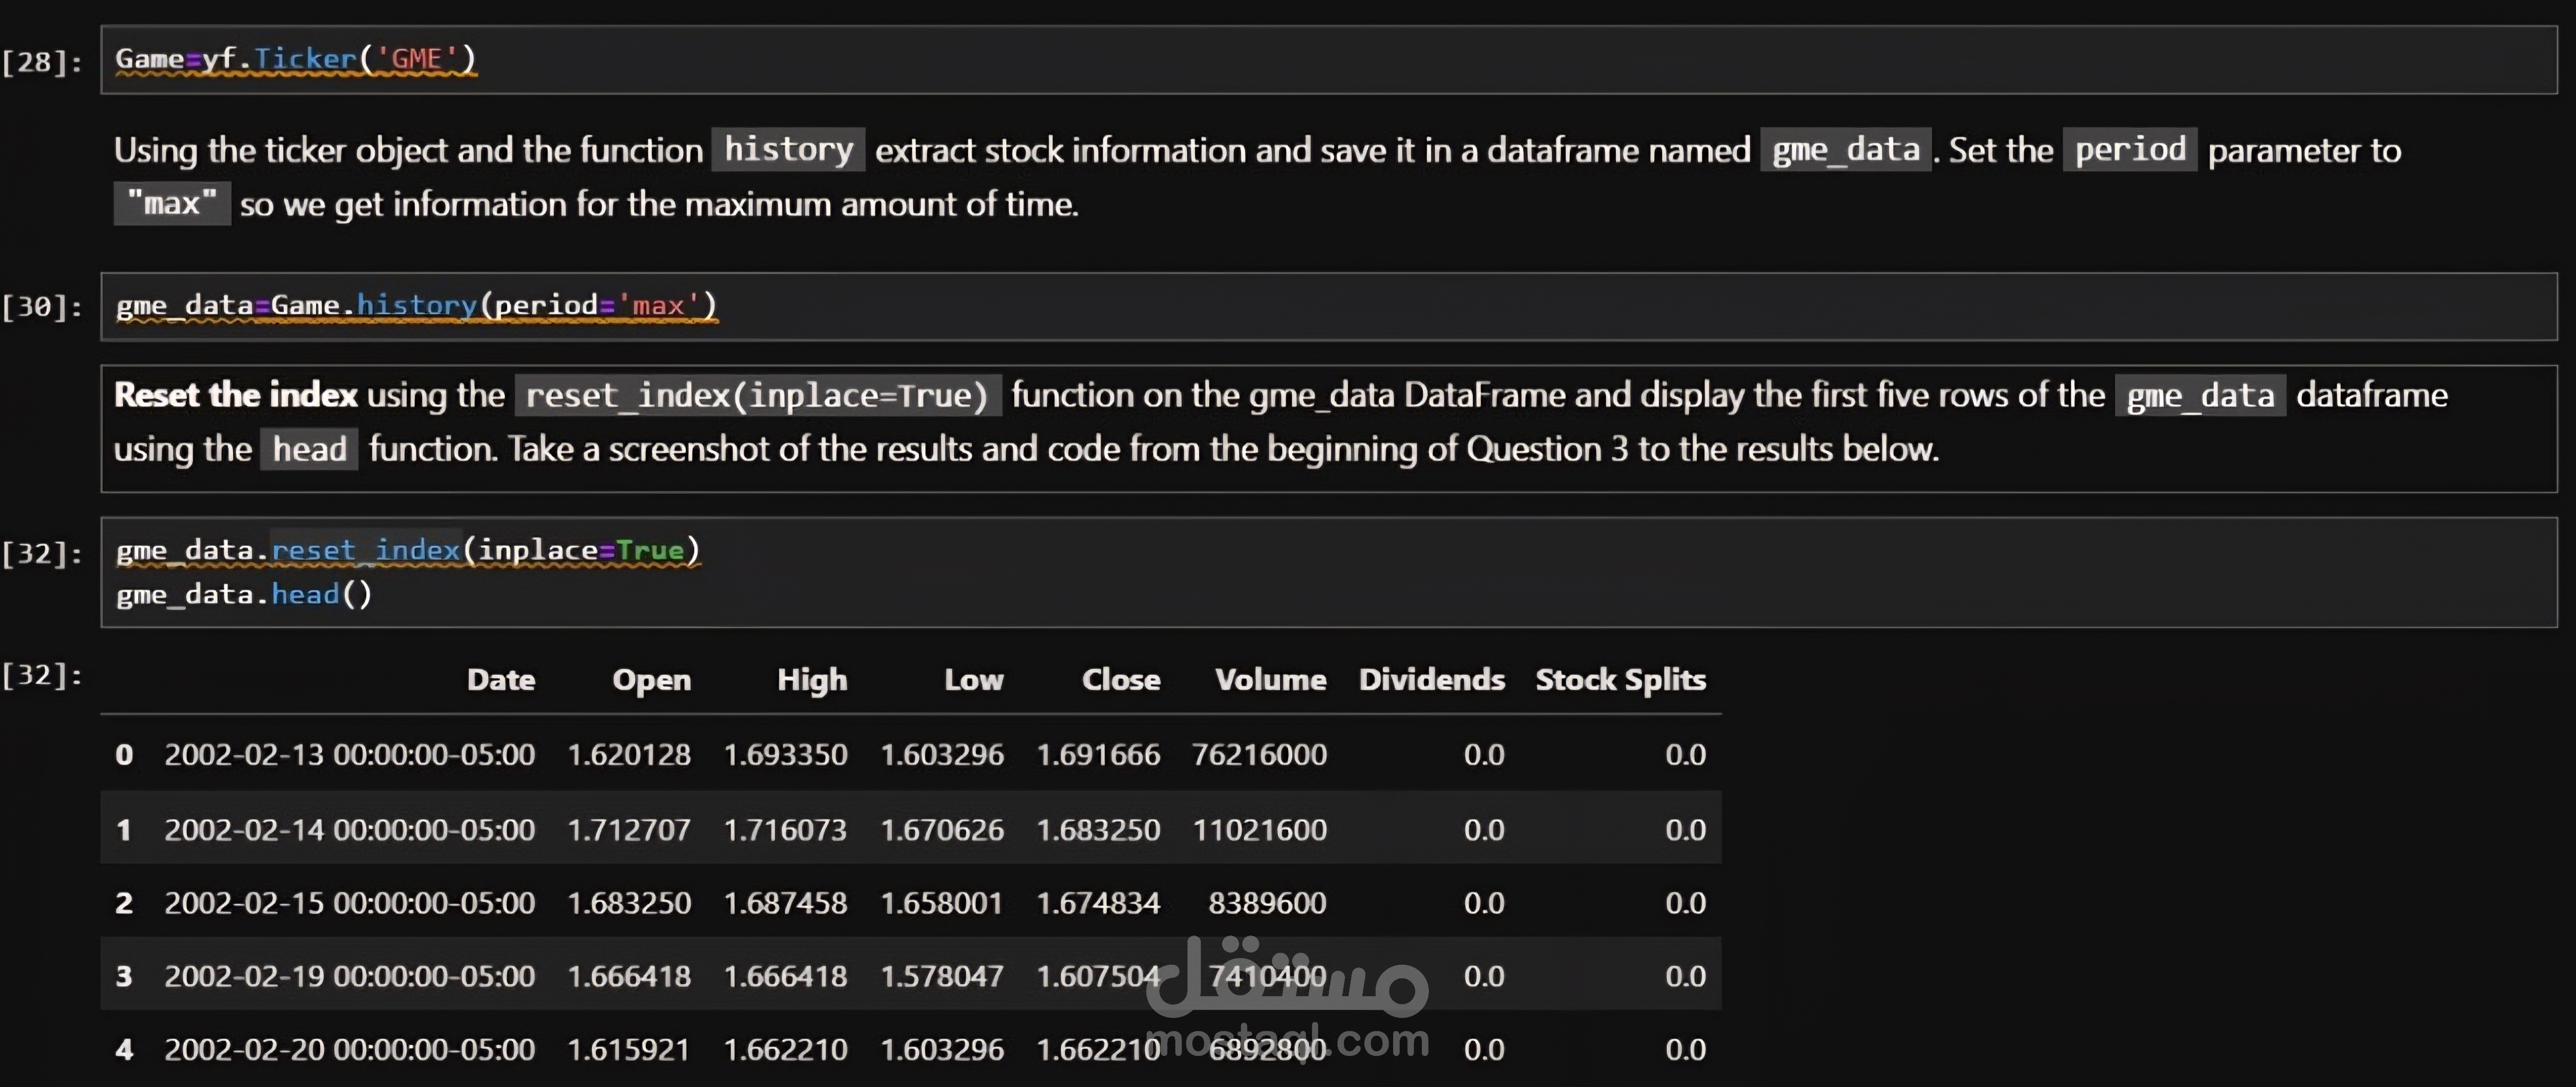Select the [30]: cell prompt
The height and width of the screenshot is (1087, 2576).
pyautogui.click(x=42, y=307)
